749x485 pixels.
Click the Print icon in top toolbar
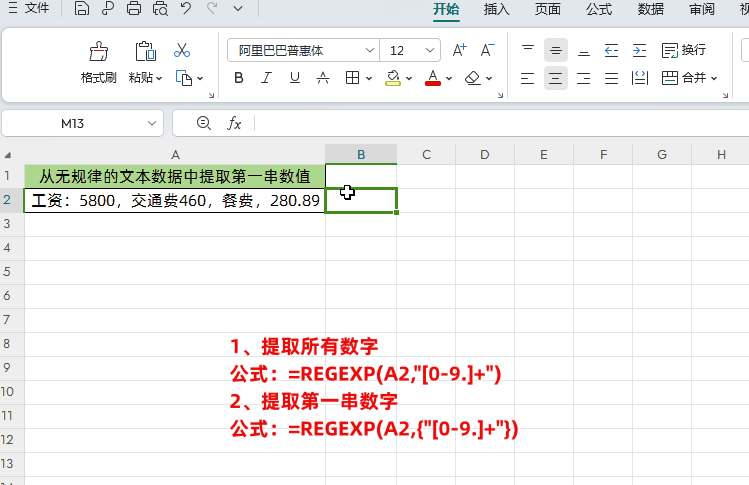click(134, 10)
